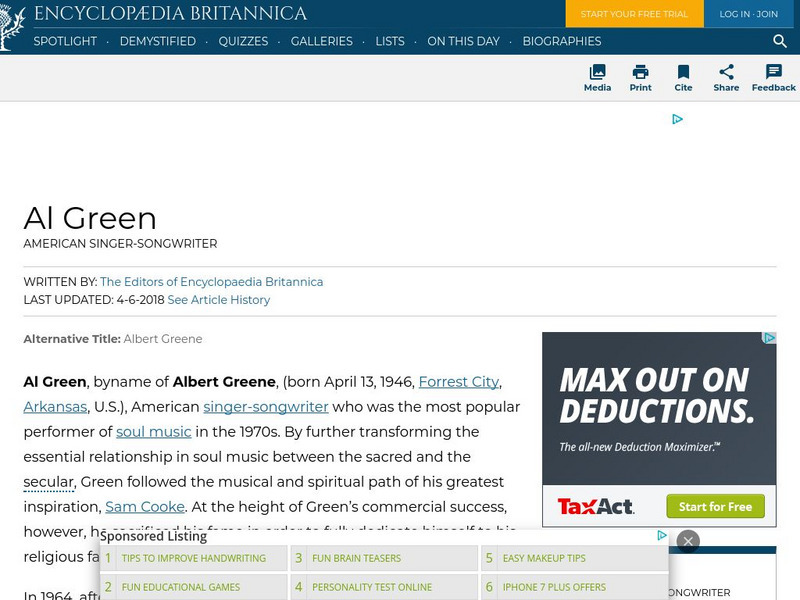Open the Spotlight menu
Image resolution: width=800 pixels, height=600 pixels.
pos(65,42)
